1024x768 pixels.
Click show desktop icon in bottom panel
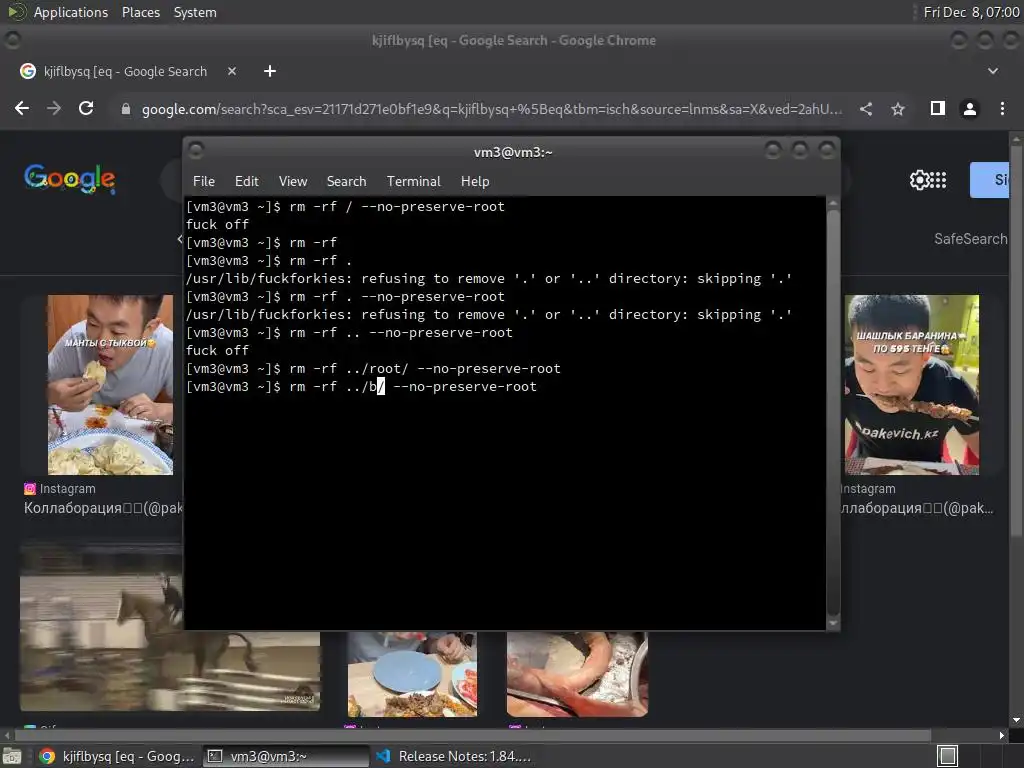click(x=12, y=757)
